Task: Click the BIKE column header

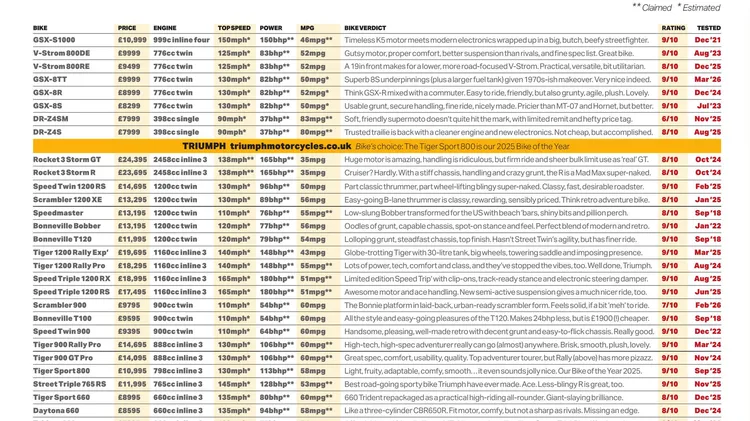Action: click(40, 28)
